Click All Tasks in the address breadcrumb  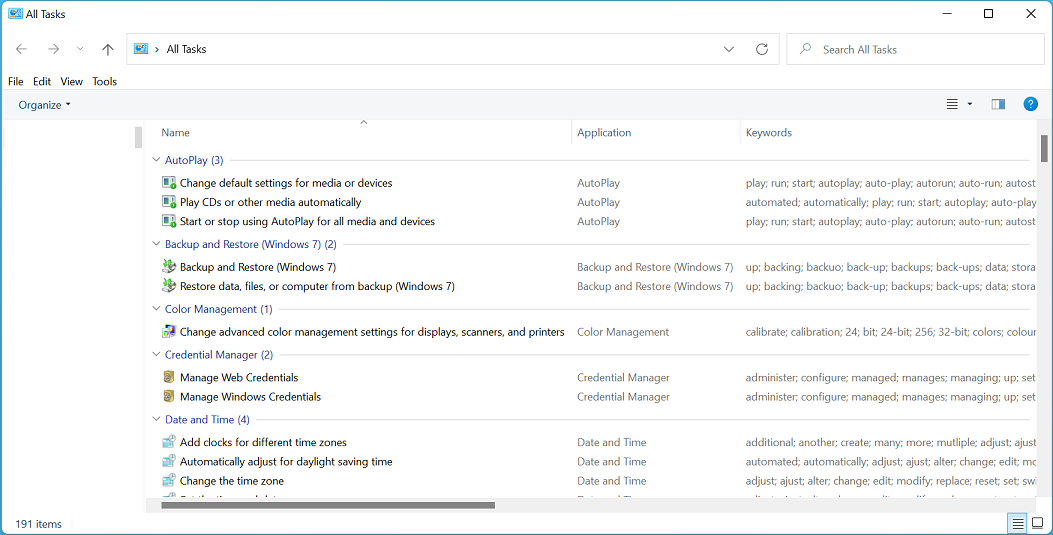pos(186,49)
